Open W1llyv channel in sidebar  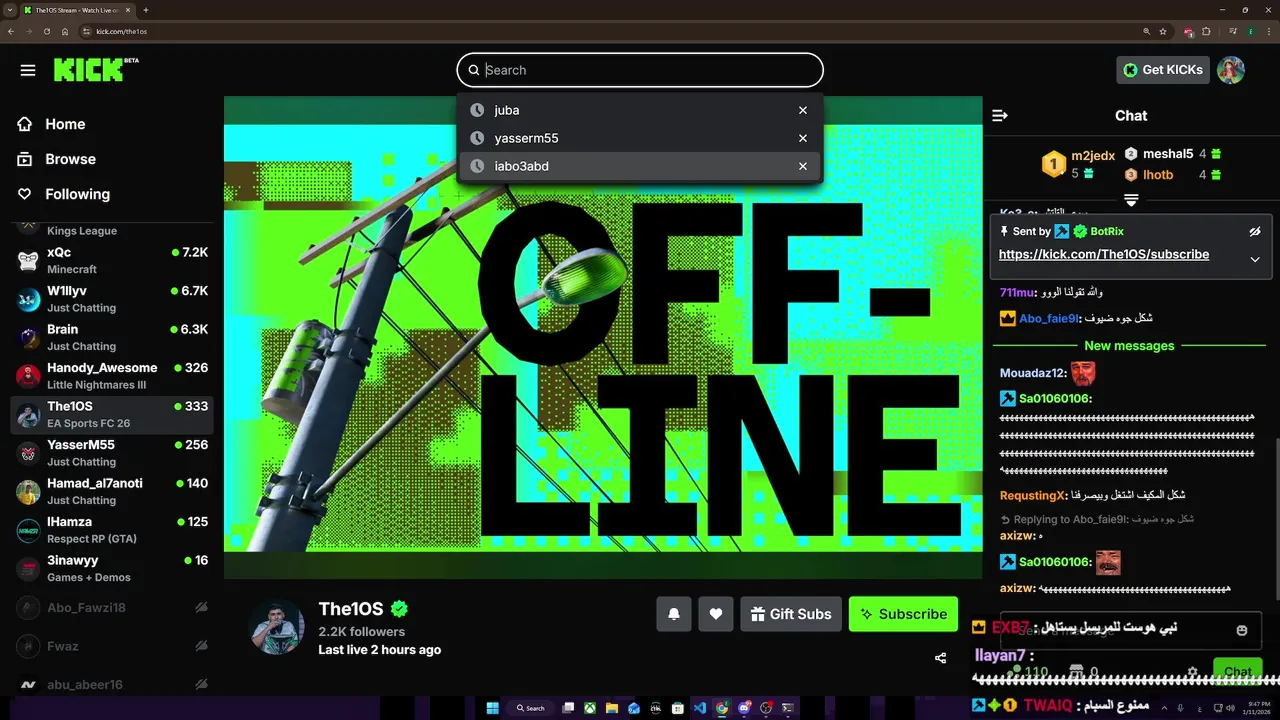111,299
